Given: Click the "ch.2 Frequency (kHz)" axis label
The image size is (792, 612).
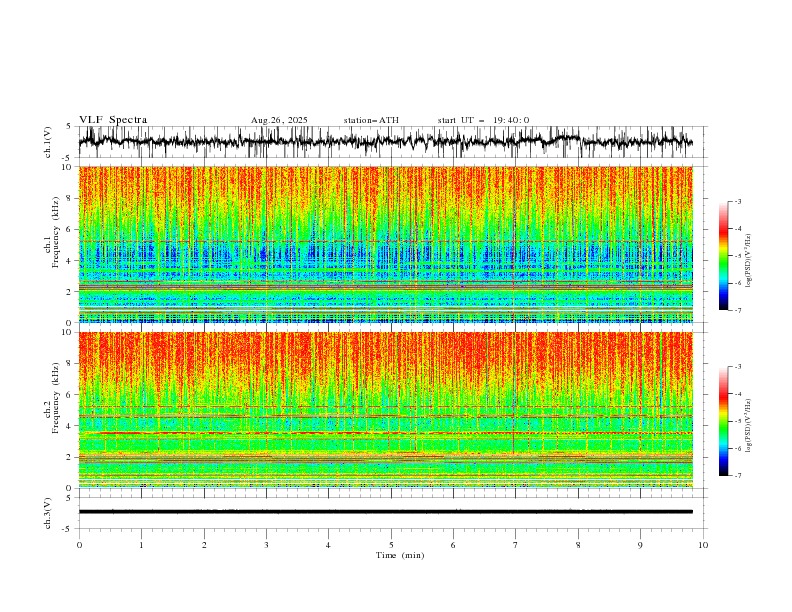Looking at the screenshot, I should point(52,398).
